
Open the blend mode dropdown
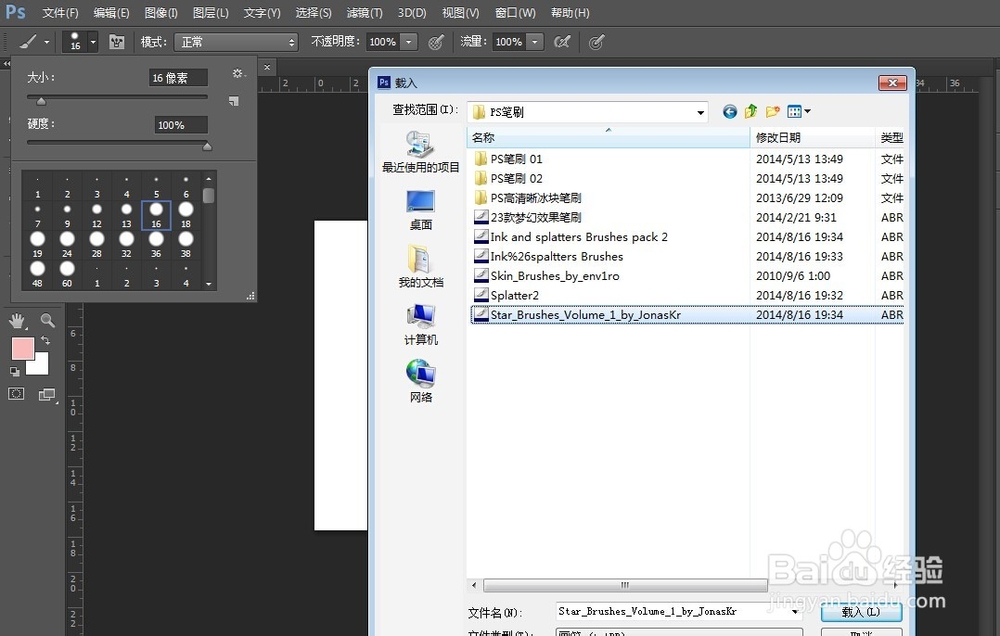pos(237,42)
